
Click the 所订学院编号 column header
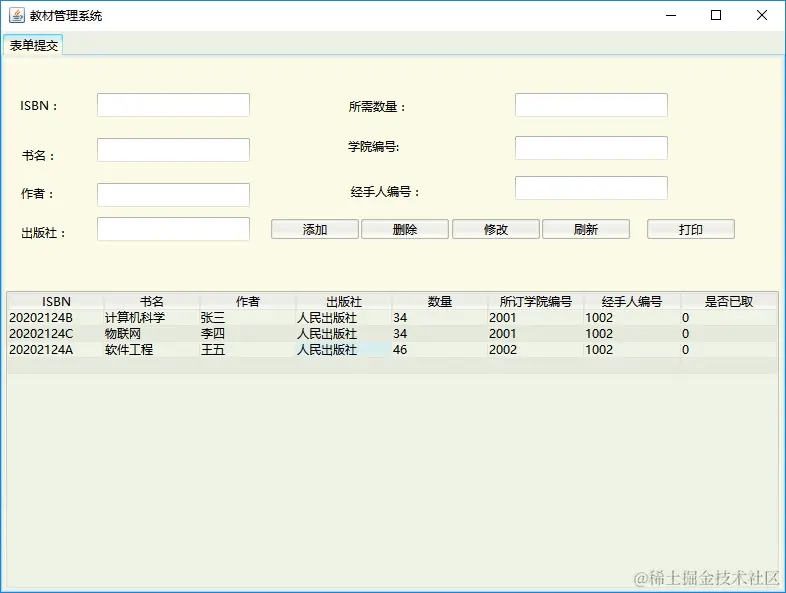(x=536, y=301)
